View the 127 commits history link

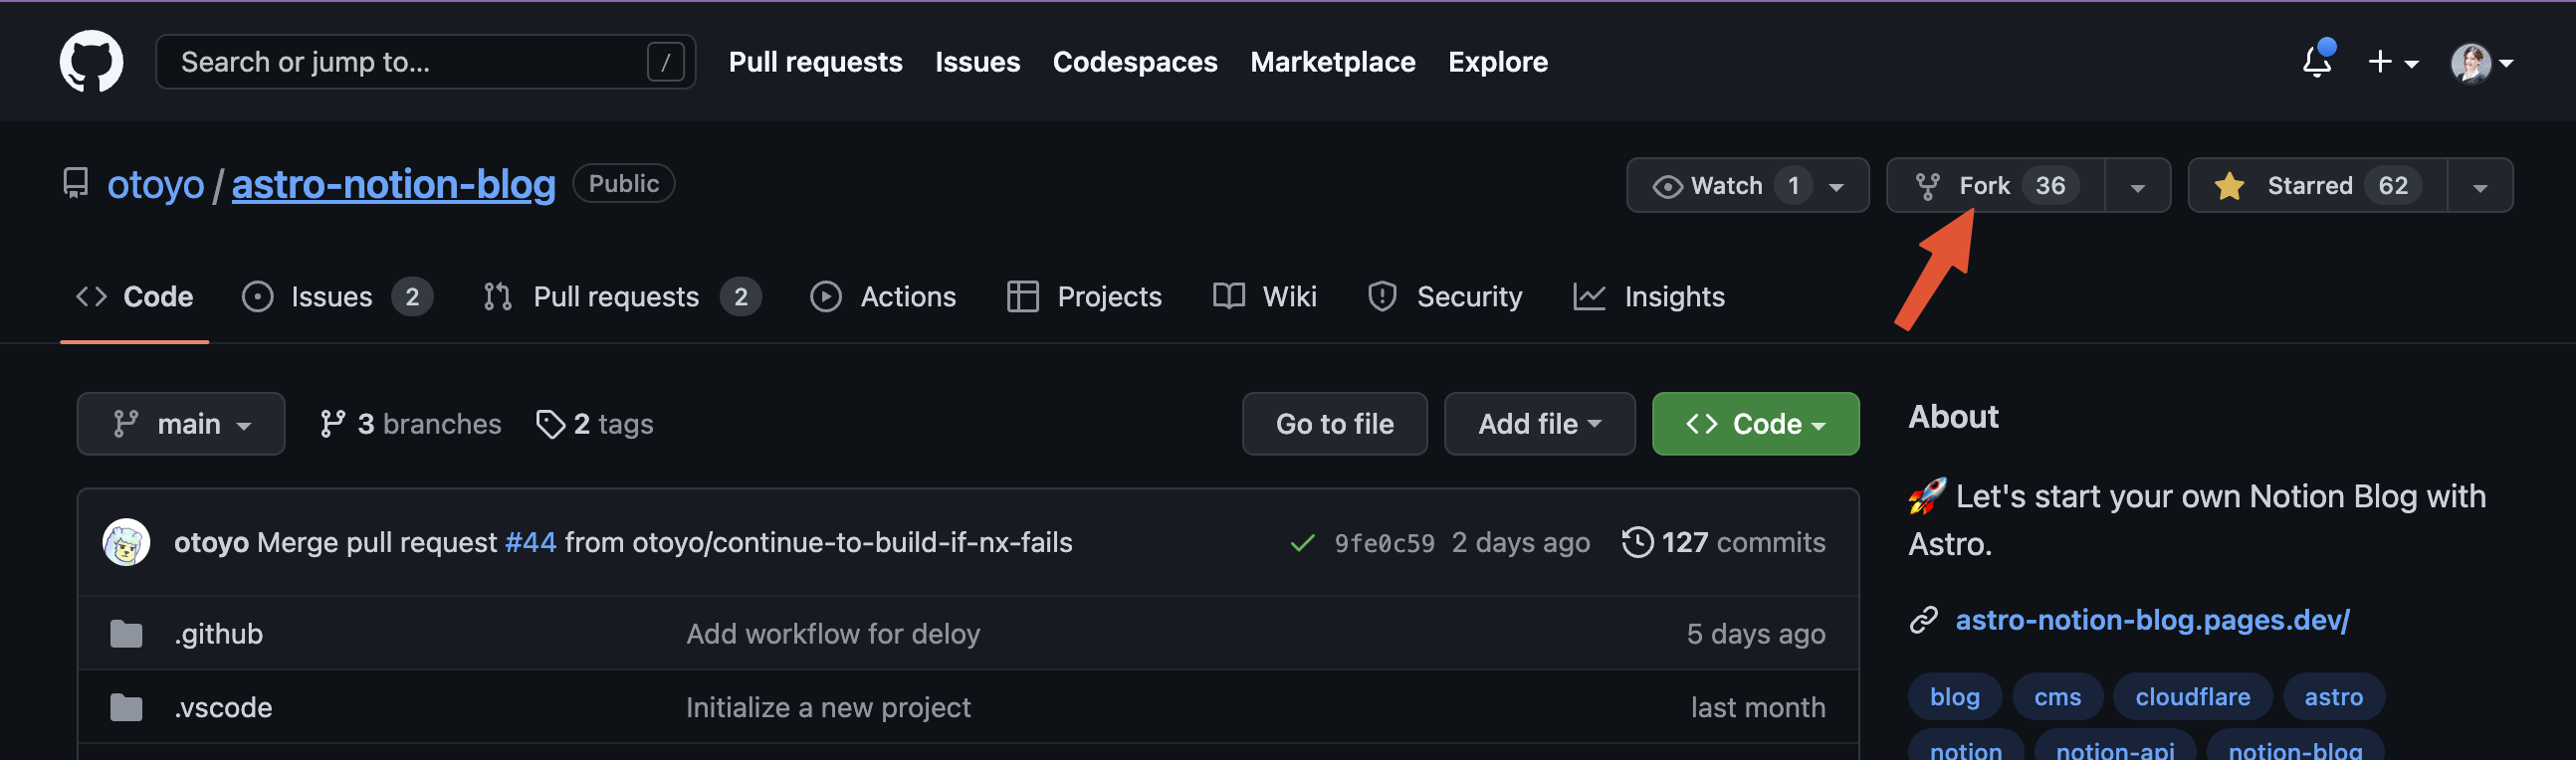pos(1723,543)
